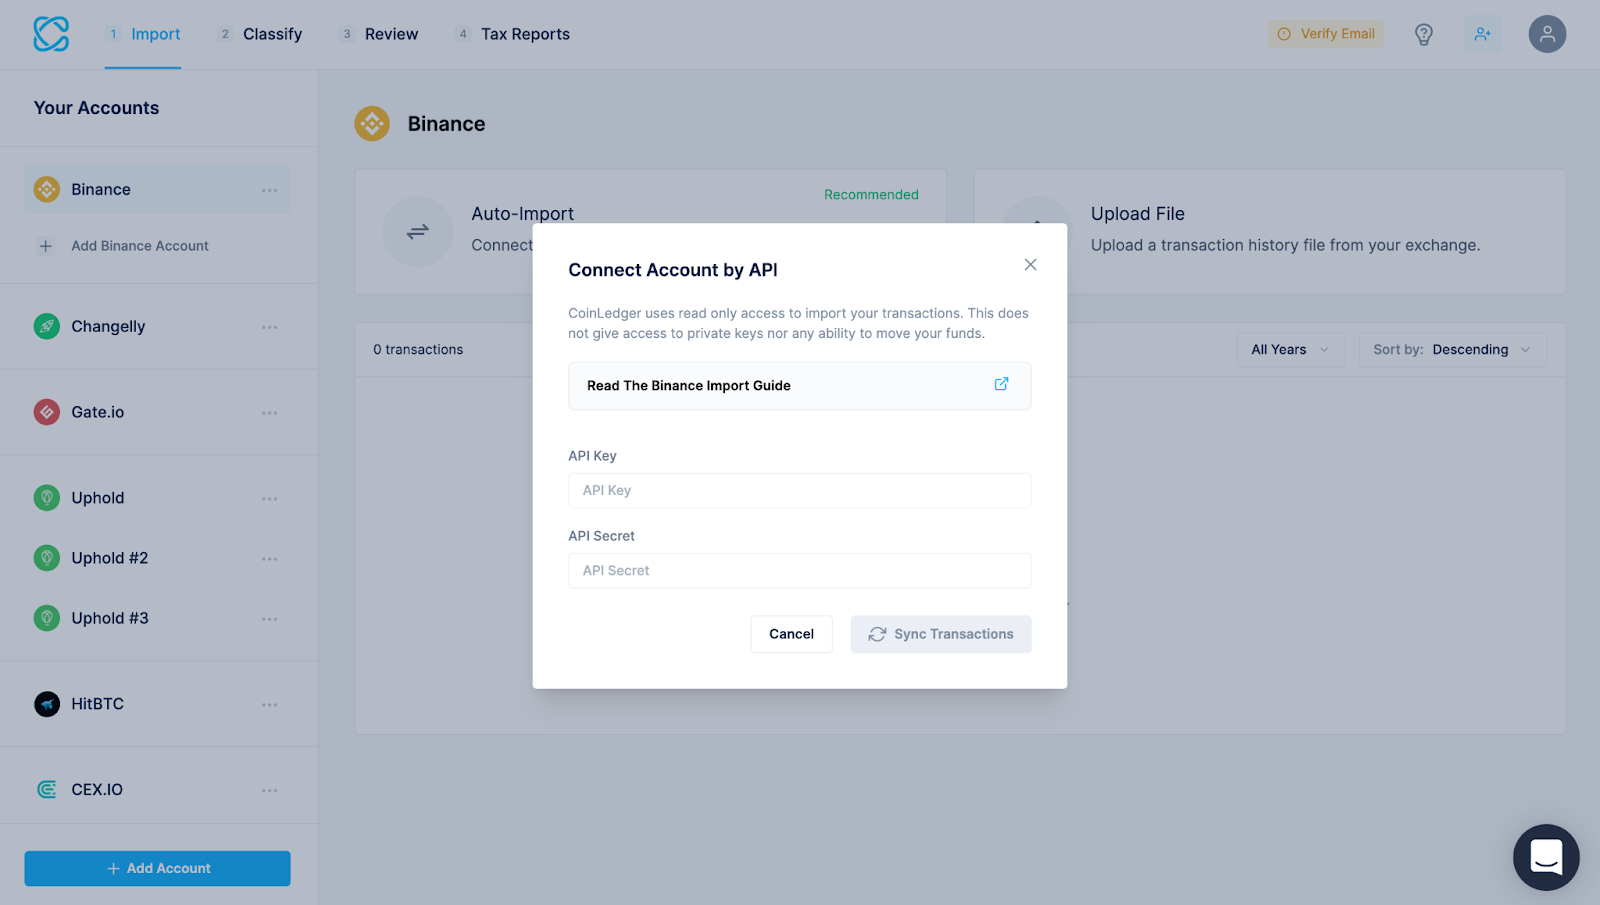Open the help lightbulb icon
This screenshot has height=905, width=1600.
point(1424,34)
